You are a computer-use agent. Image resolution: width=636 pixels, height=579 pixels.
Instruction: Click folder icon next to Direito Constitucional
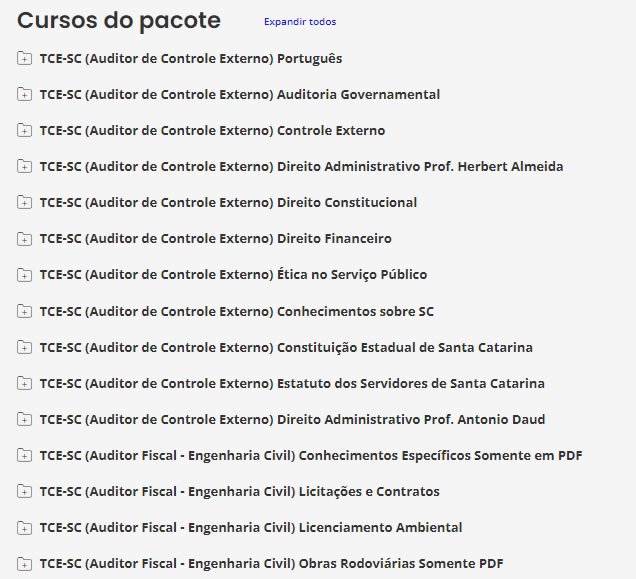click(x=24, y=202)
